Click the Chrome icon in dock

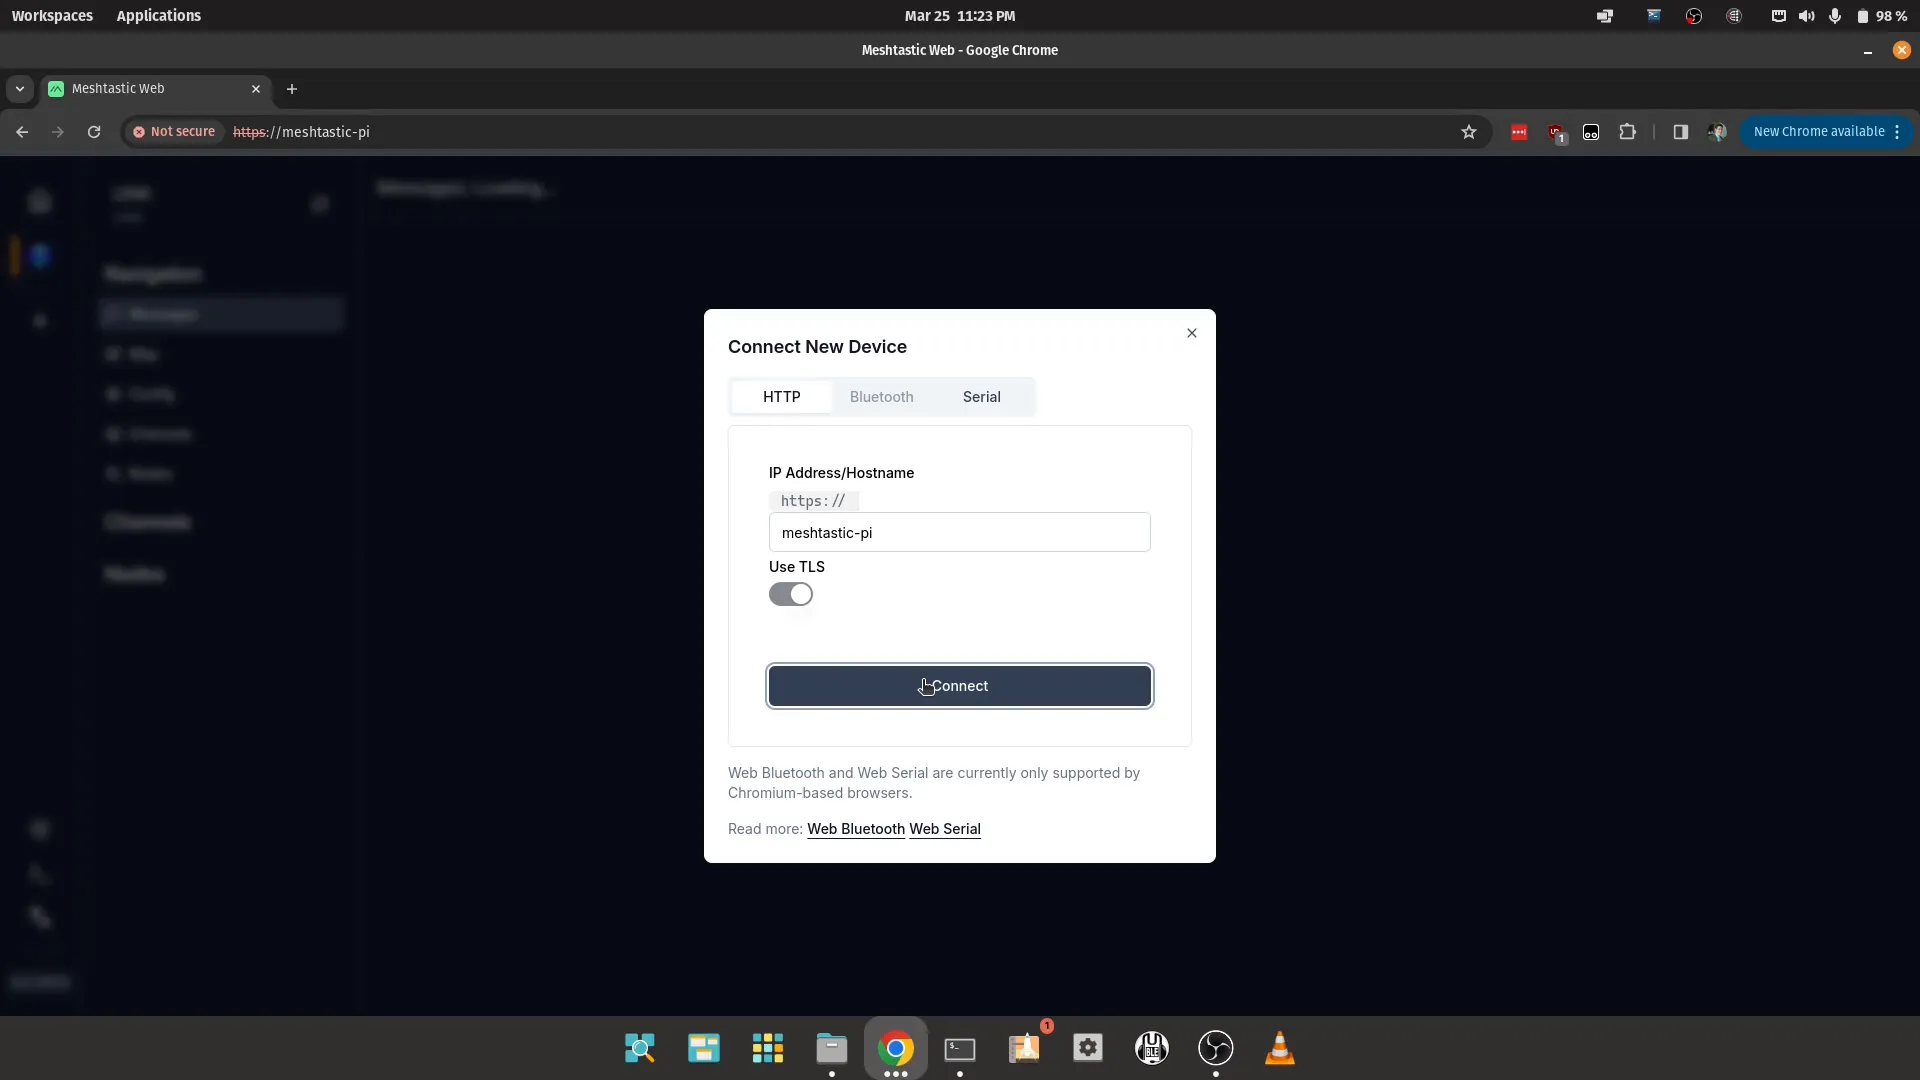896,1048
